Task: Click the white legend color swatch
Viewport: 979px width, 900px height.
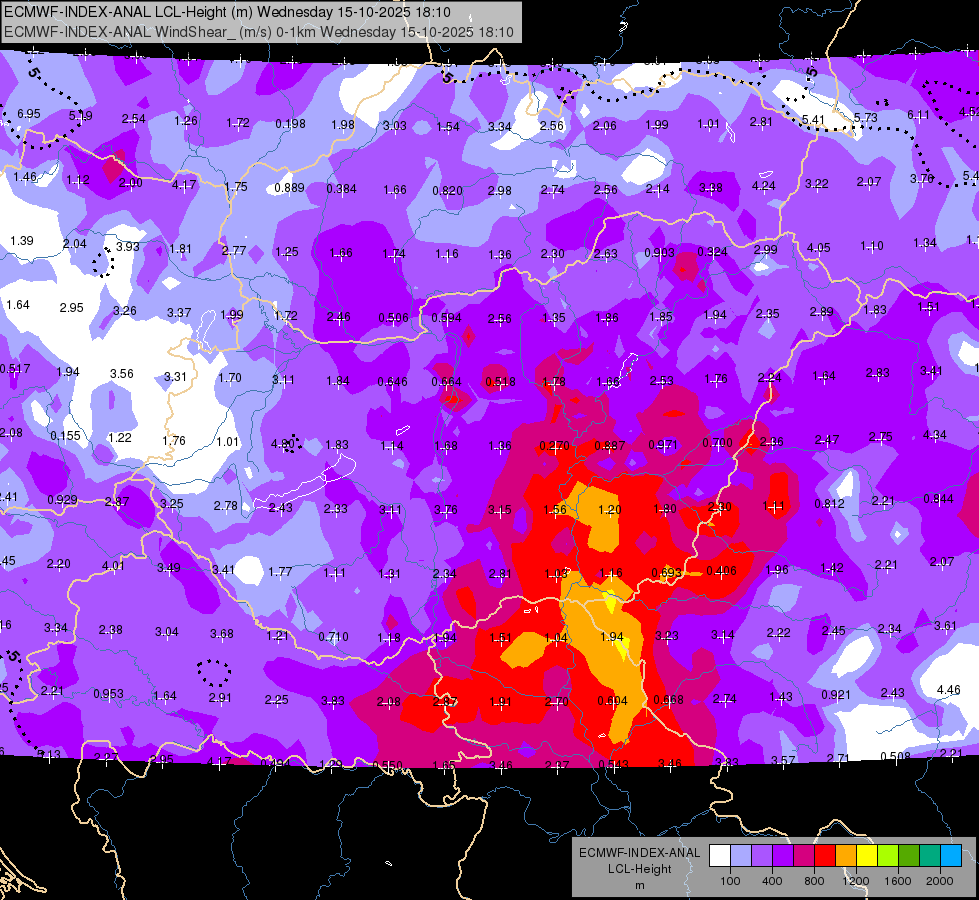Action: 720,856
